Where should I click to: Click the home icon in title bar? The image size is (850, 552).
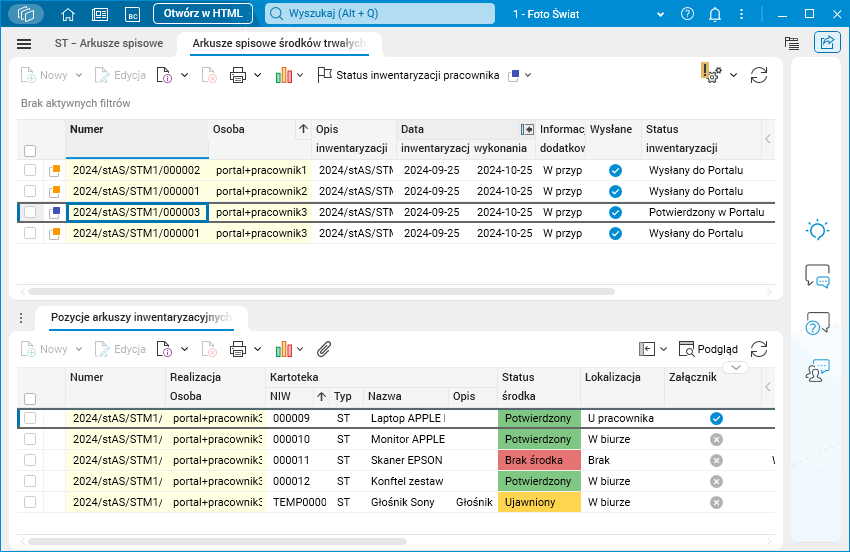point(68,14)
